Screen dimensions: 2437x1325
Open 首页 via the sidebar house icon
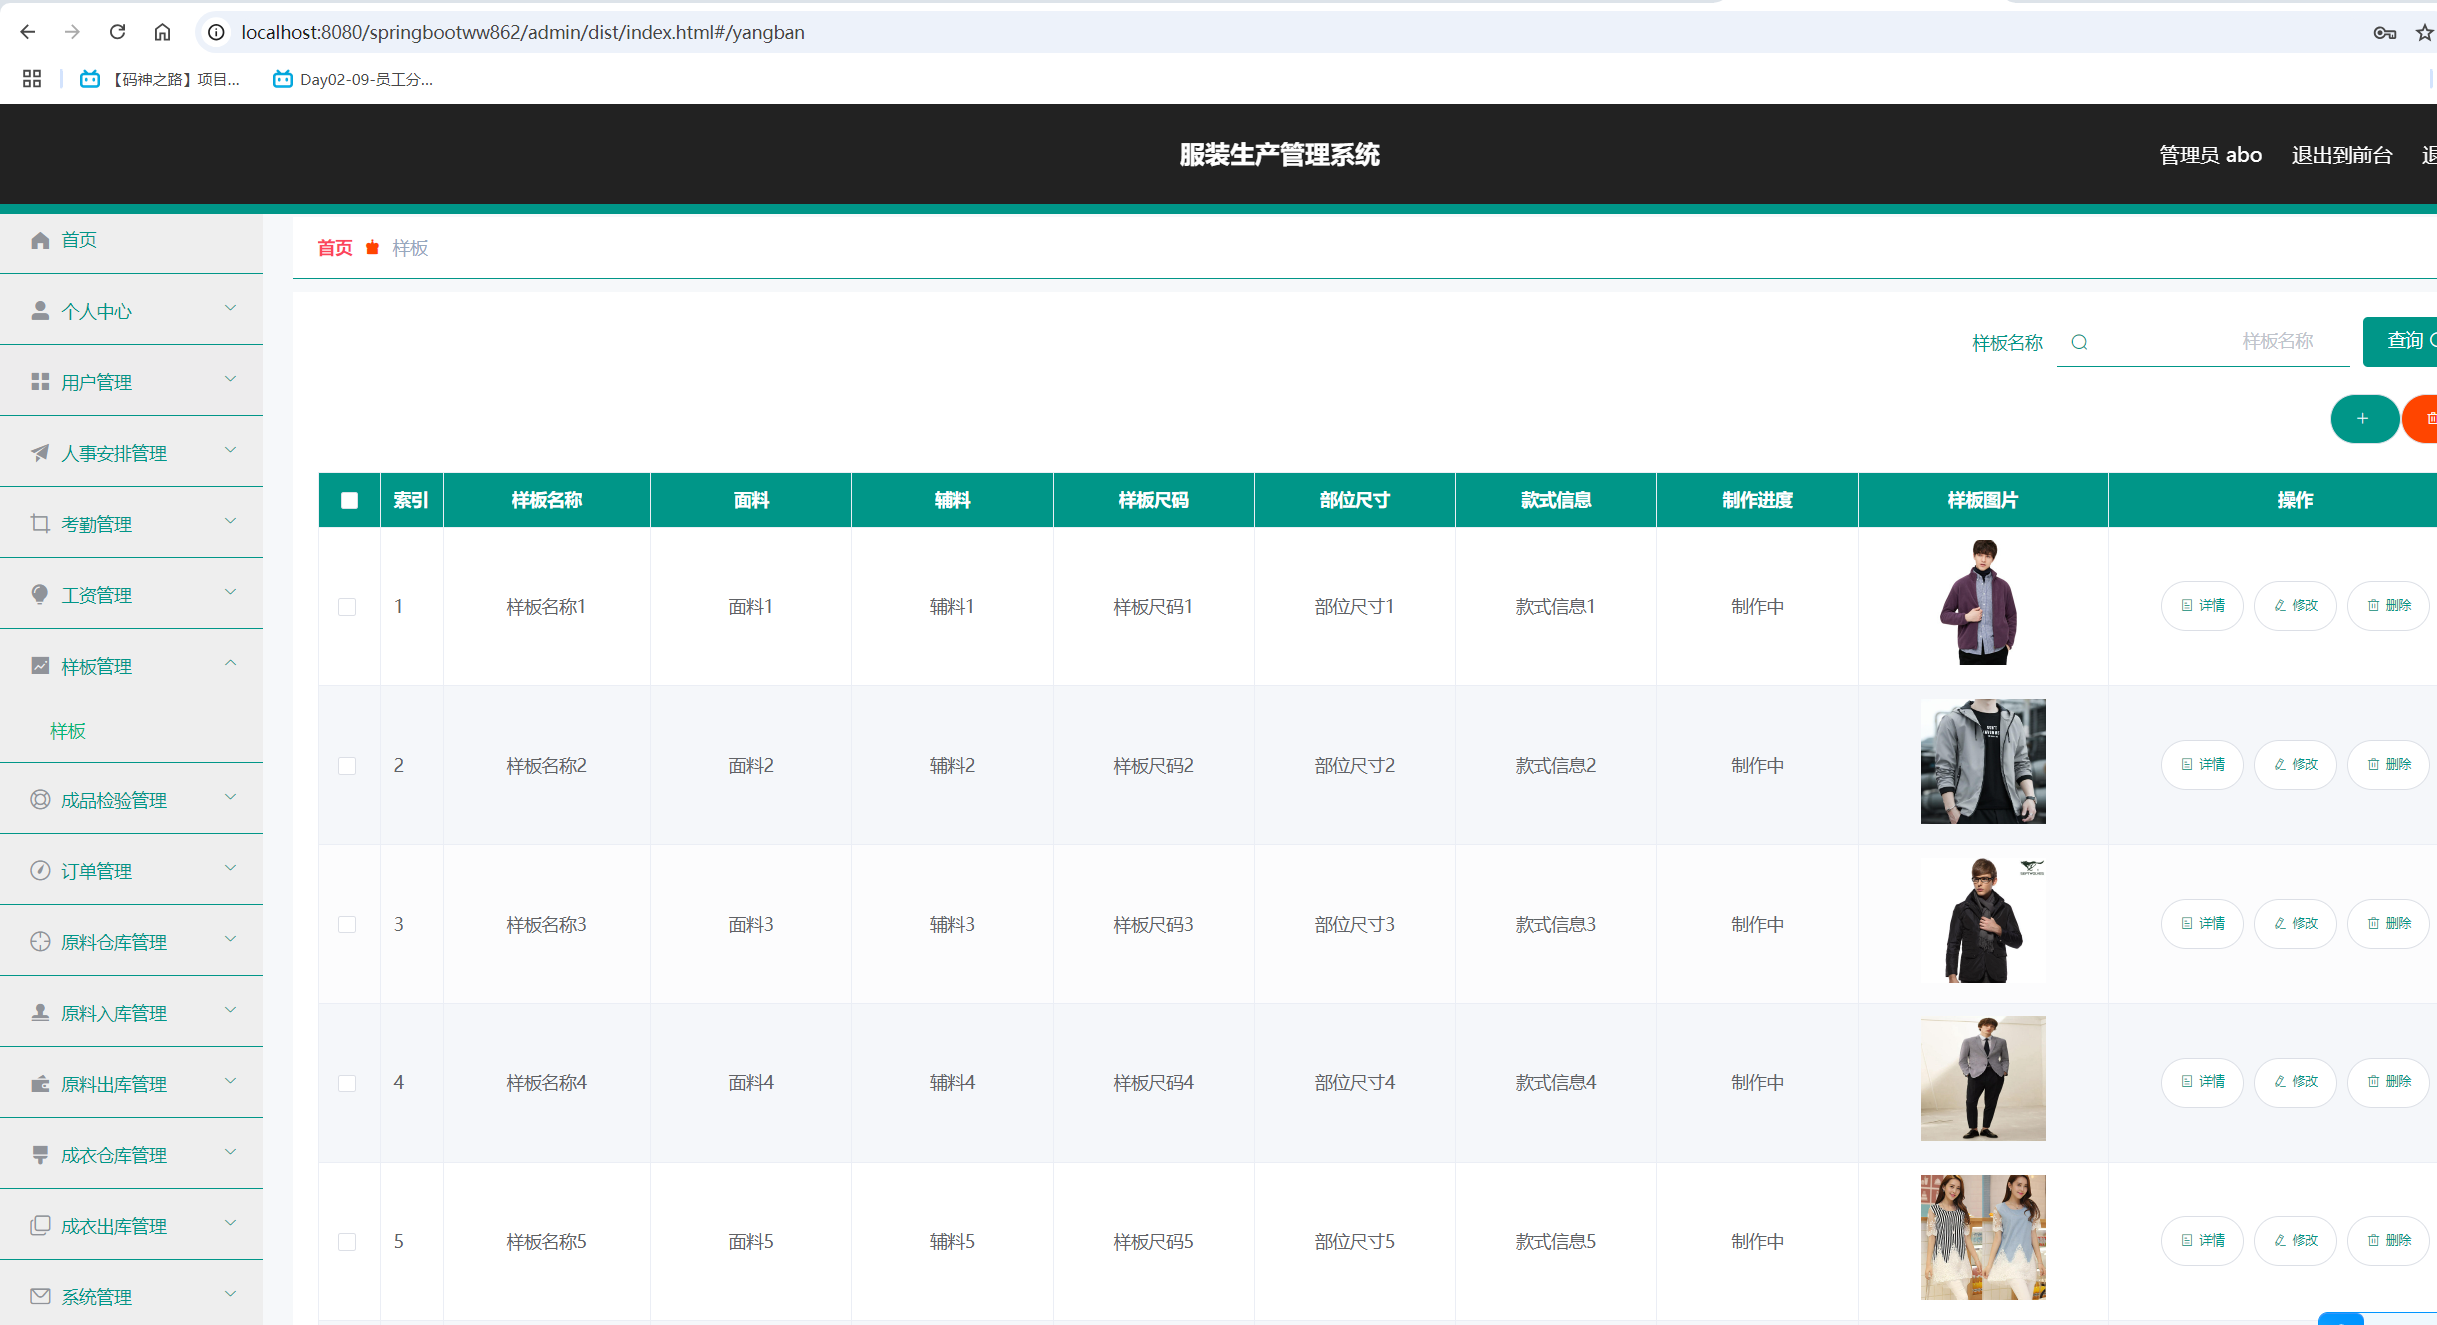(40, 240)
